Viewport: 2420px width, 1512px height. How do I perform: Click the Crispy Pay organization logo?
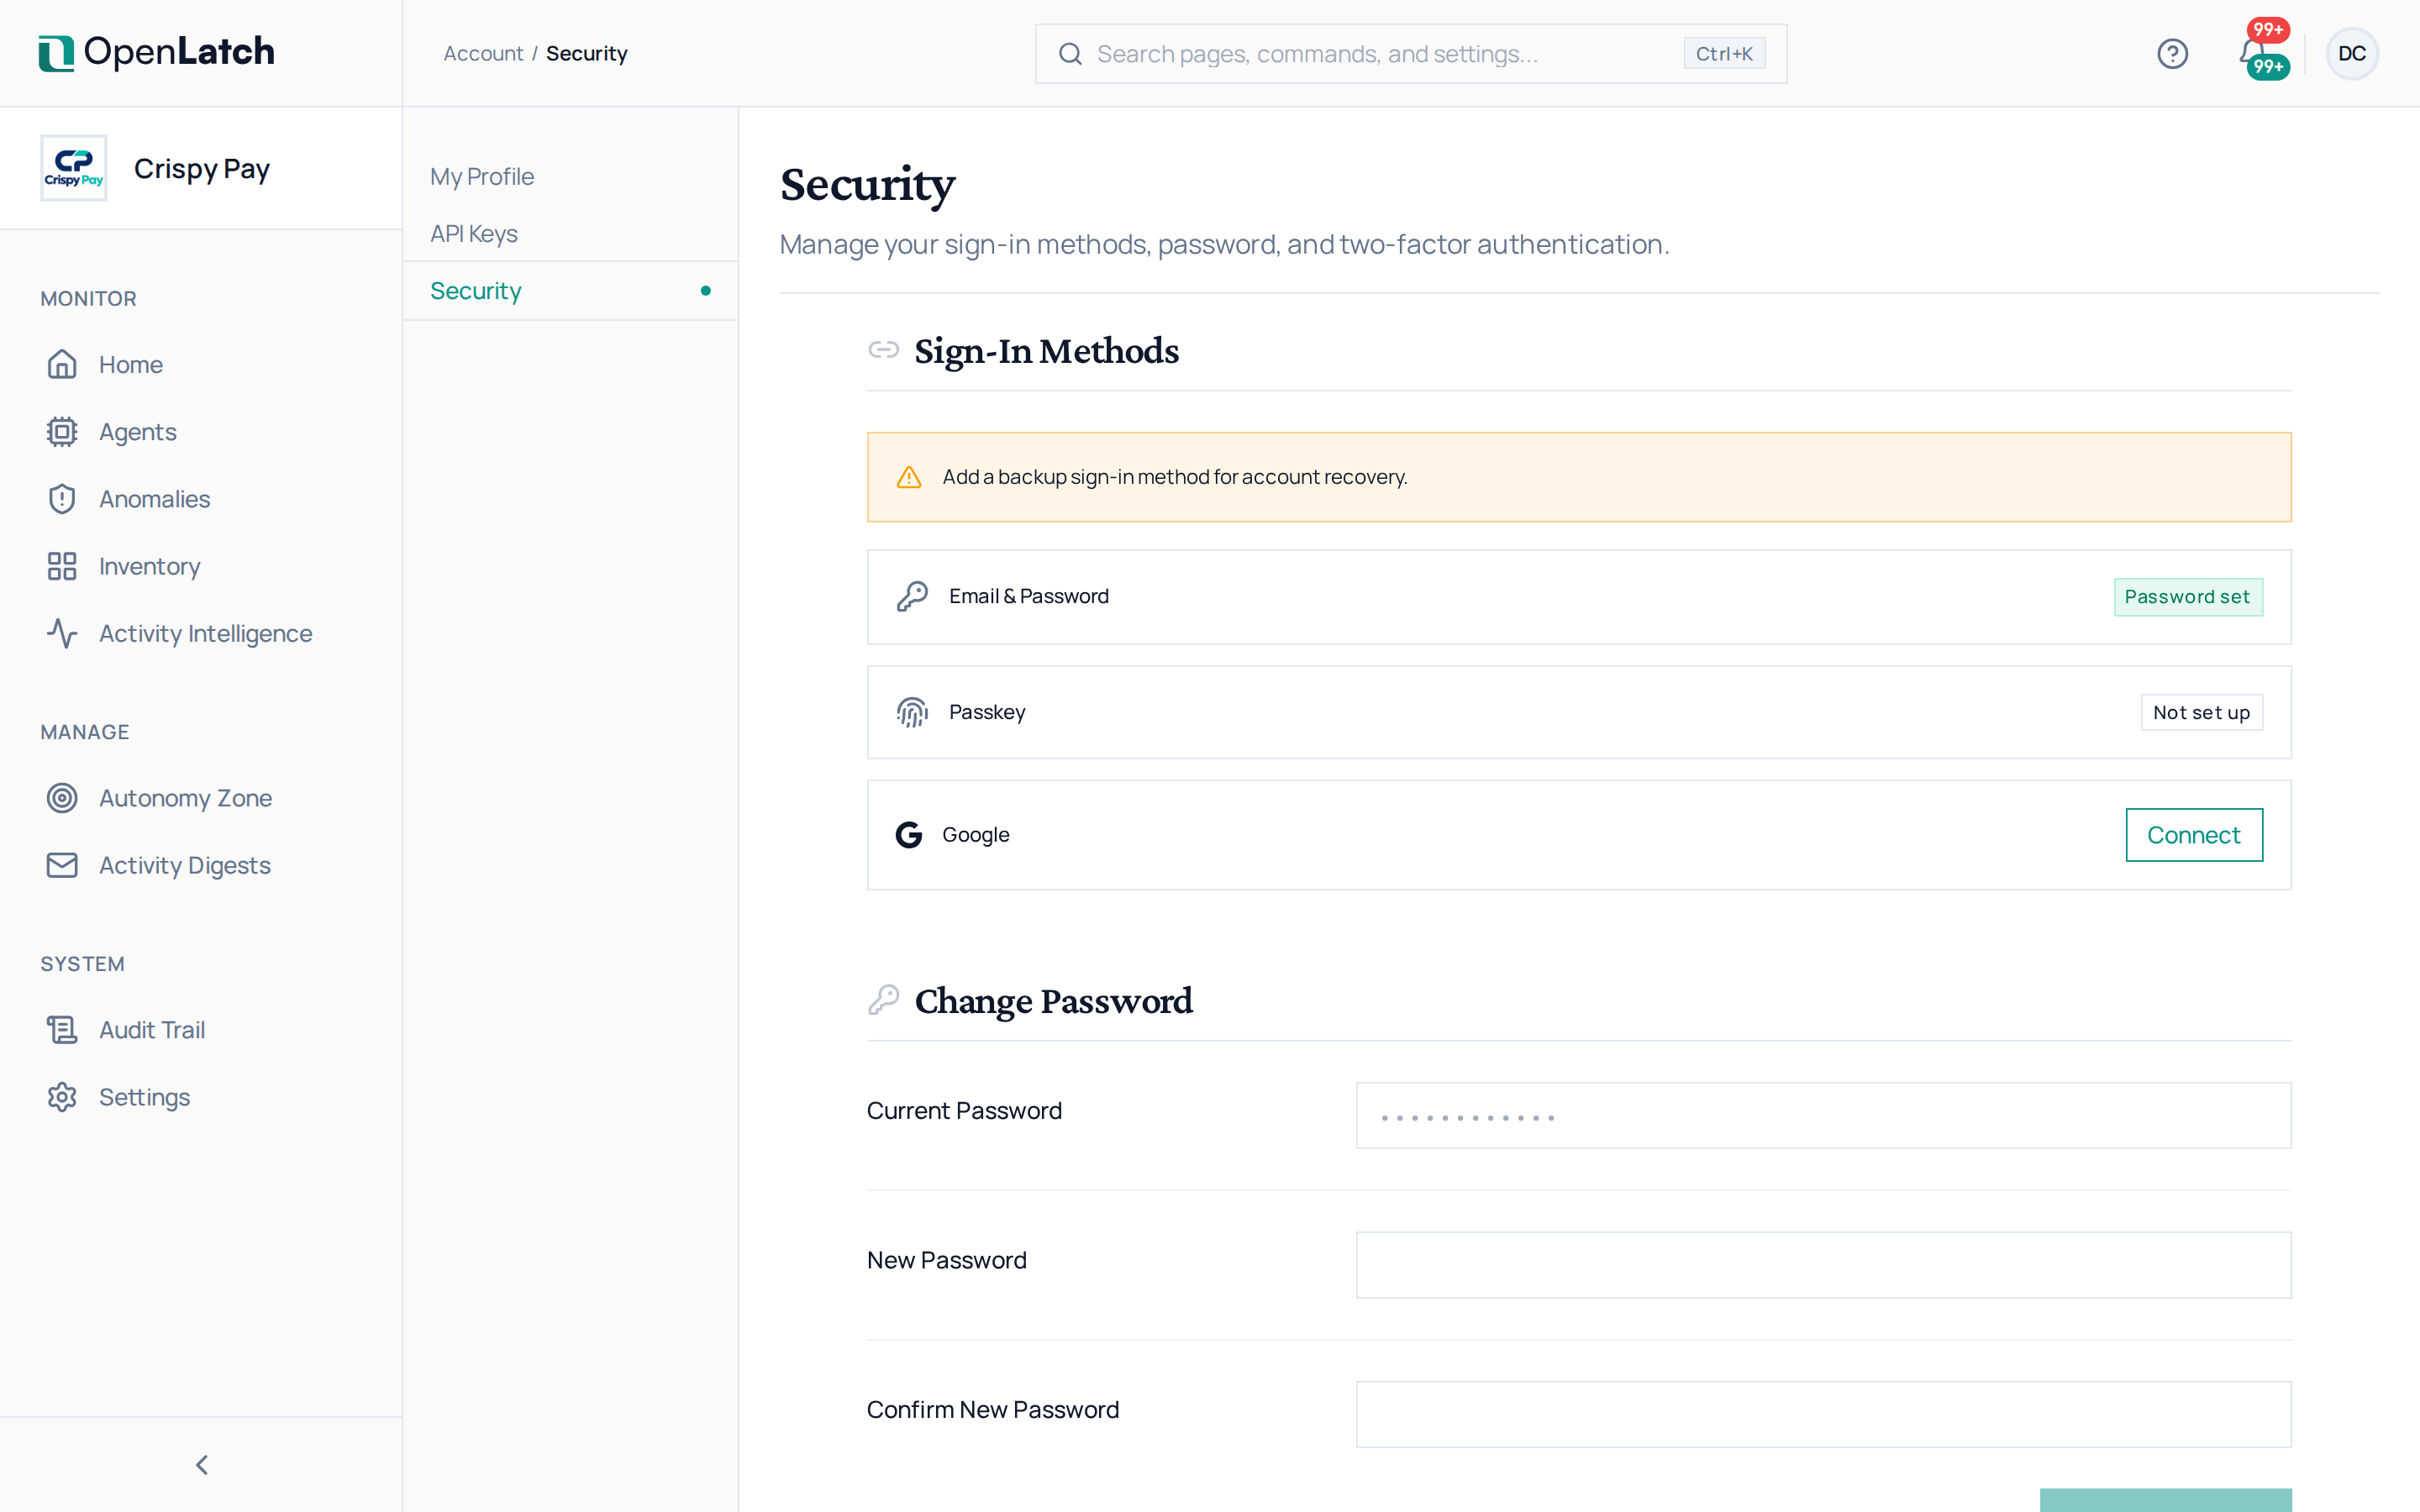click(x=73, y=168)
